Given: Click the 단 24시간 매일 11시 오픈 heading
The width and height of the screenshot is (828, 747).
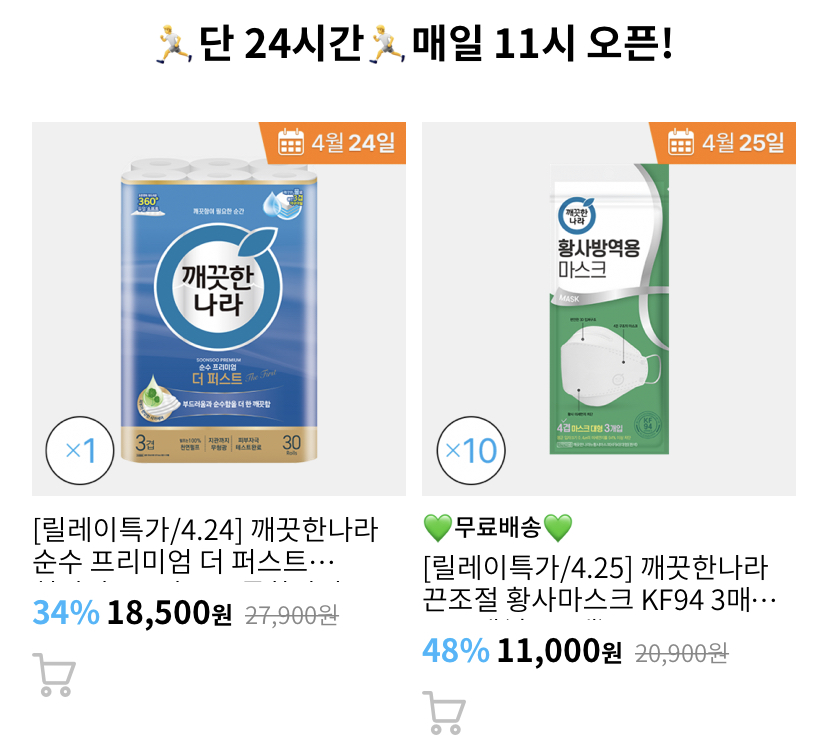Looking at the screenshot, I should (413, 44).
